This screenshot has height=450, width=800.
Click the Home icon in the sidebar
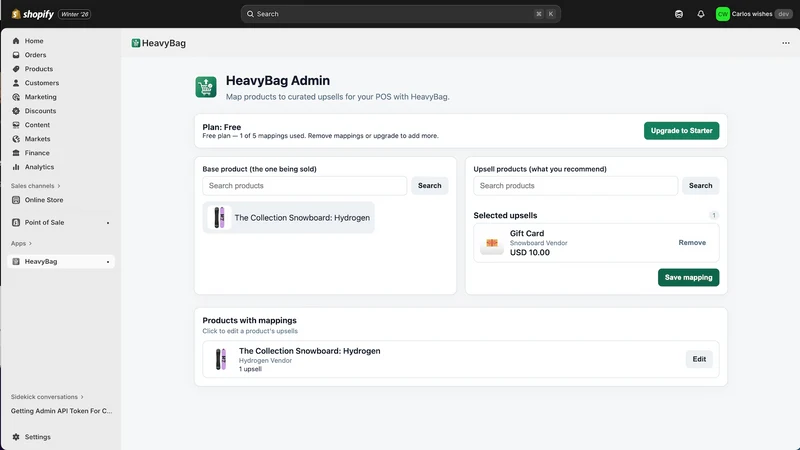[x=16, y=41]
